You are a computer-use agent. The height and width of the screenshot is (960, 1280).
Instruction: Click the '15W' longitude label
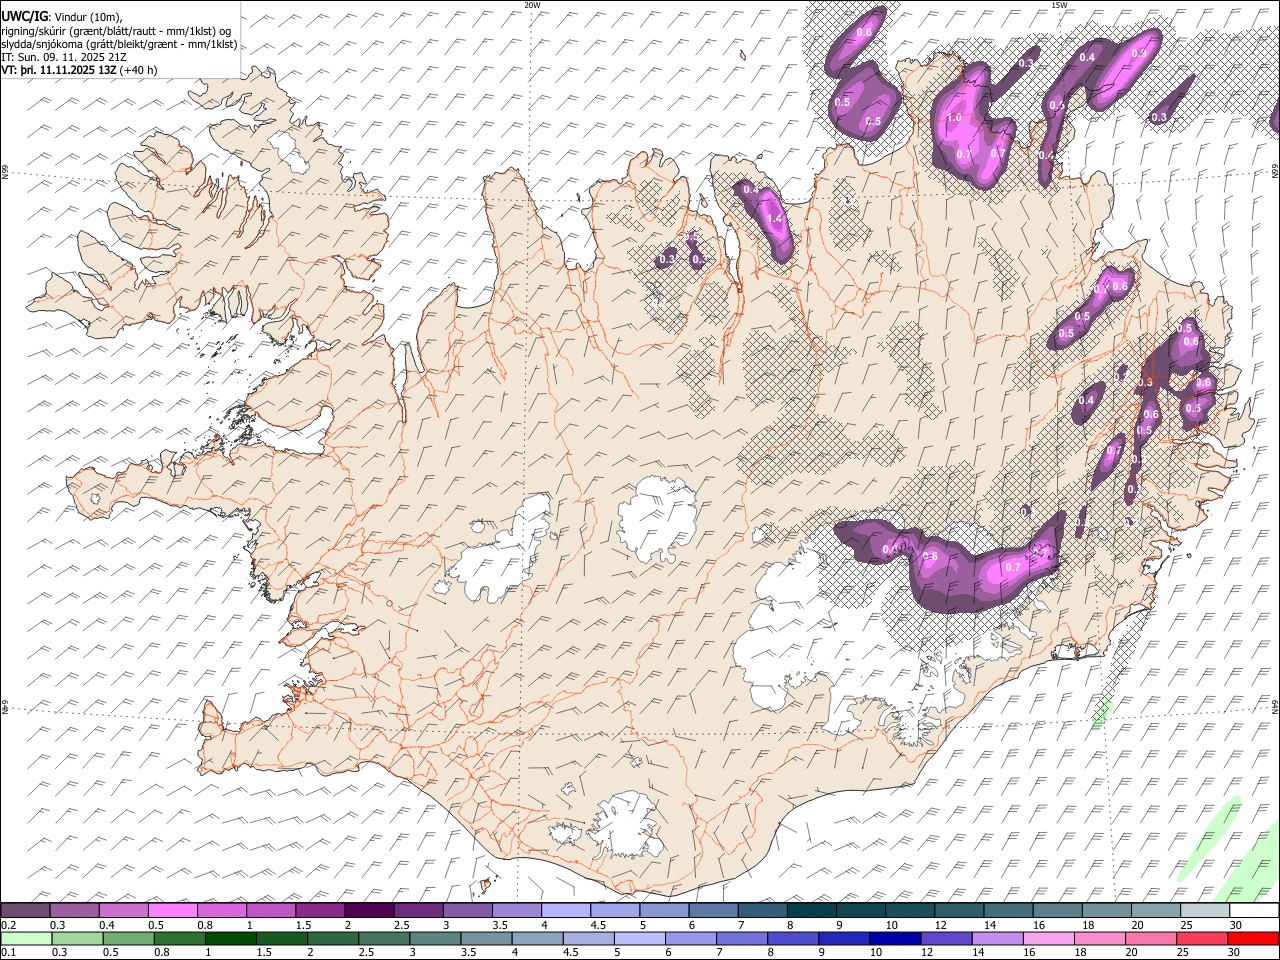point(1059,5)
